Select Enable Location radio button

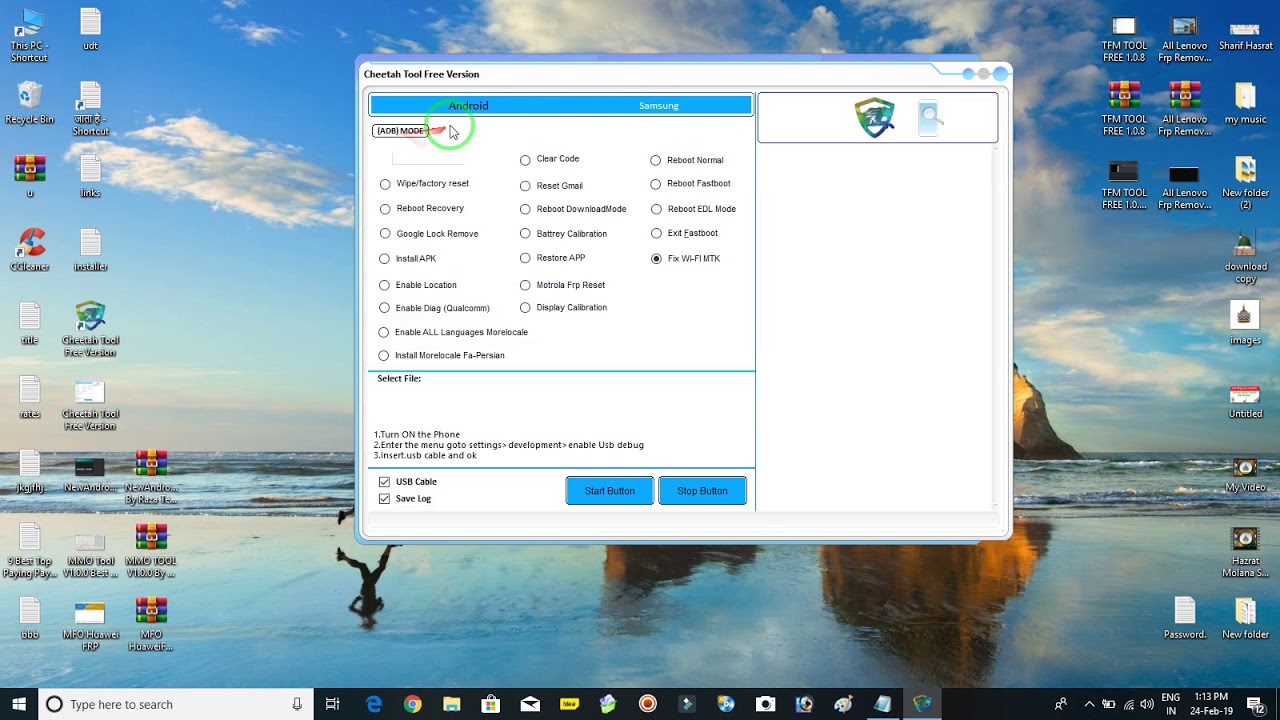[x=384, y=285]
